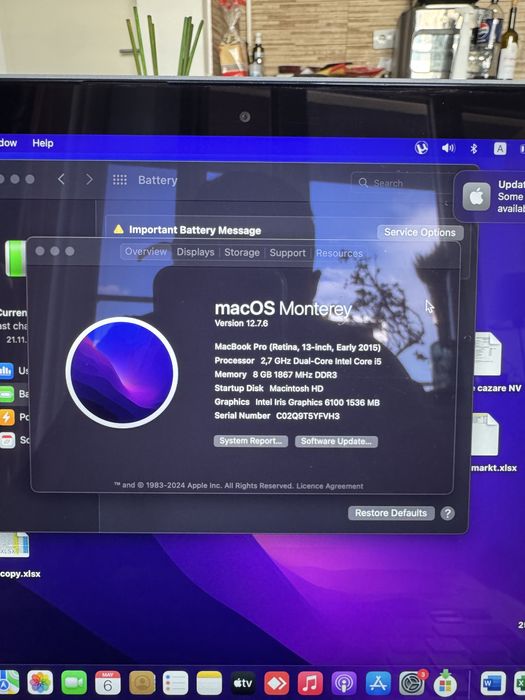Click the System Report button

[250, 441]
